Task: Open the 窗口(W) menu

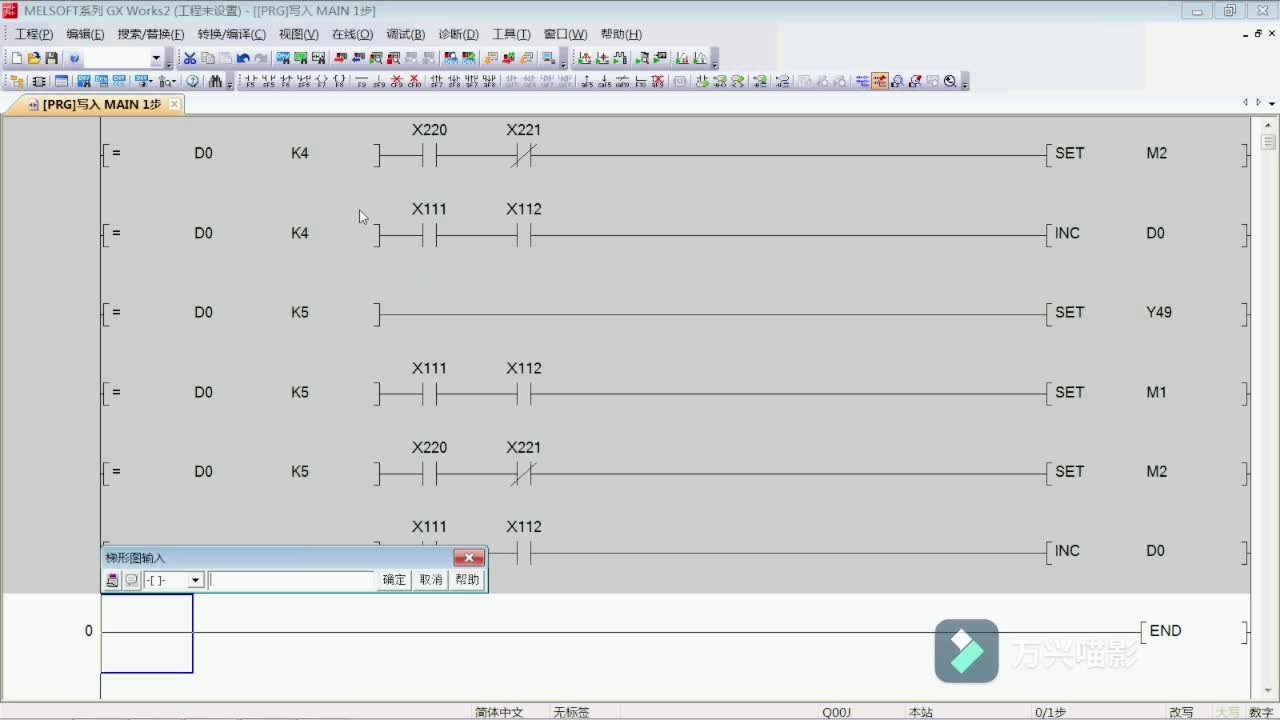Action: [565, 34]
